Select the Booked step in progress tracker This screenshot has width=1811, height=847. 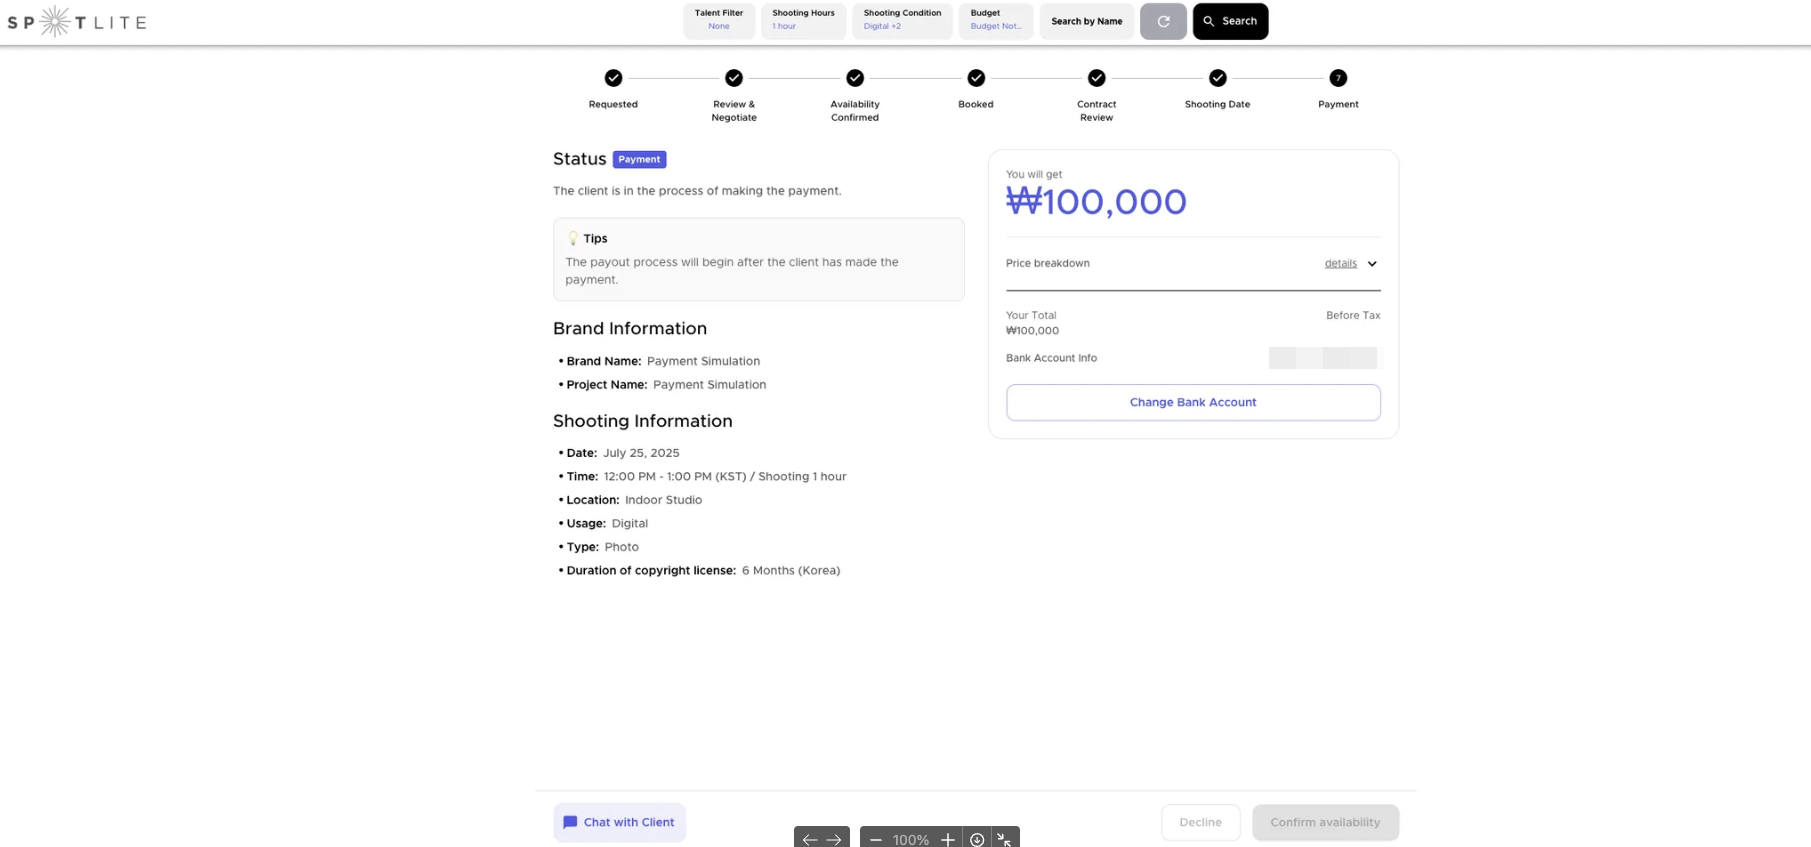[976, 78]
